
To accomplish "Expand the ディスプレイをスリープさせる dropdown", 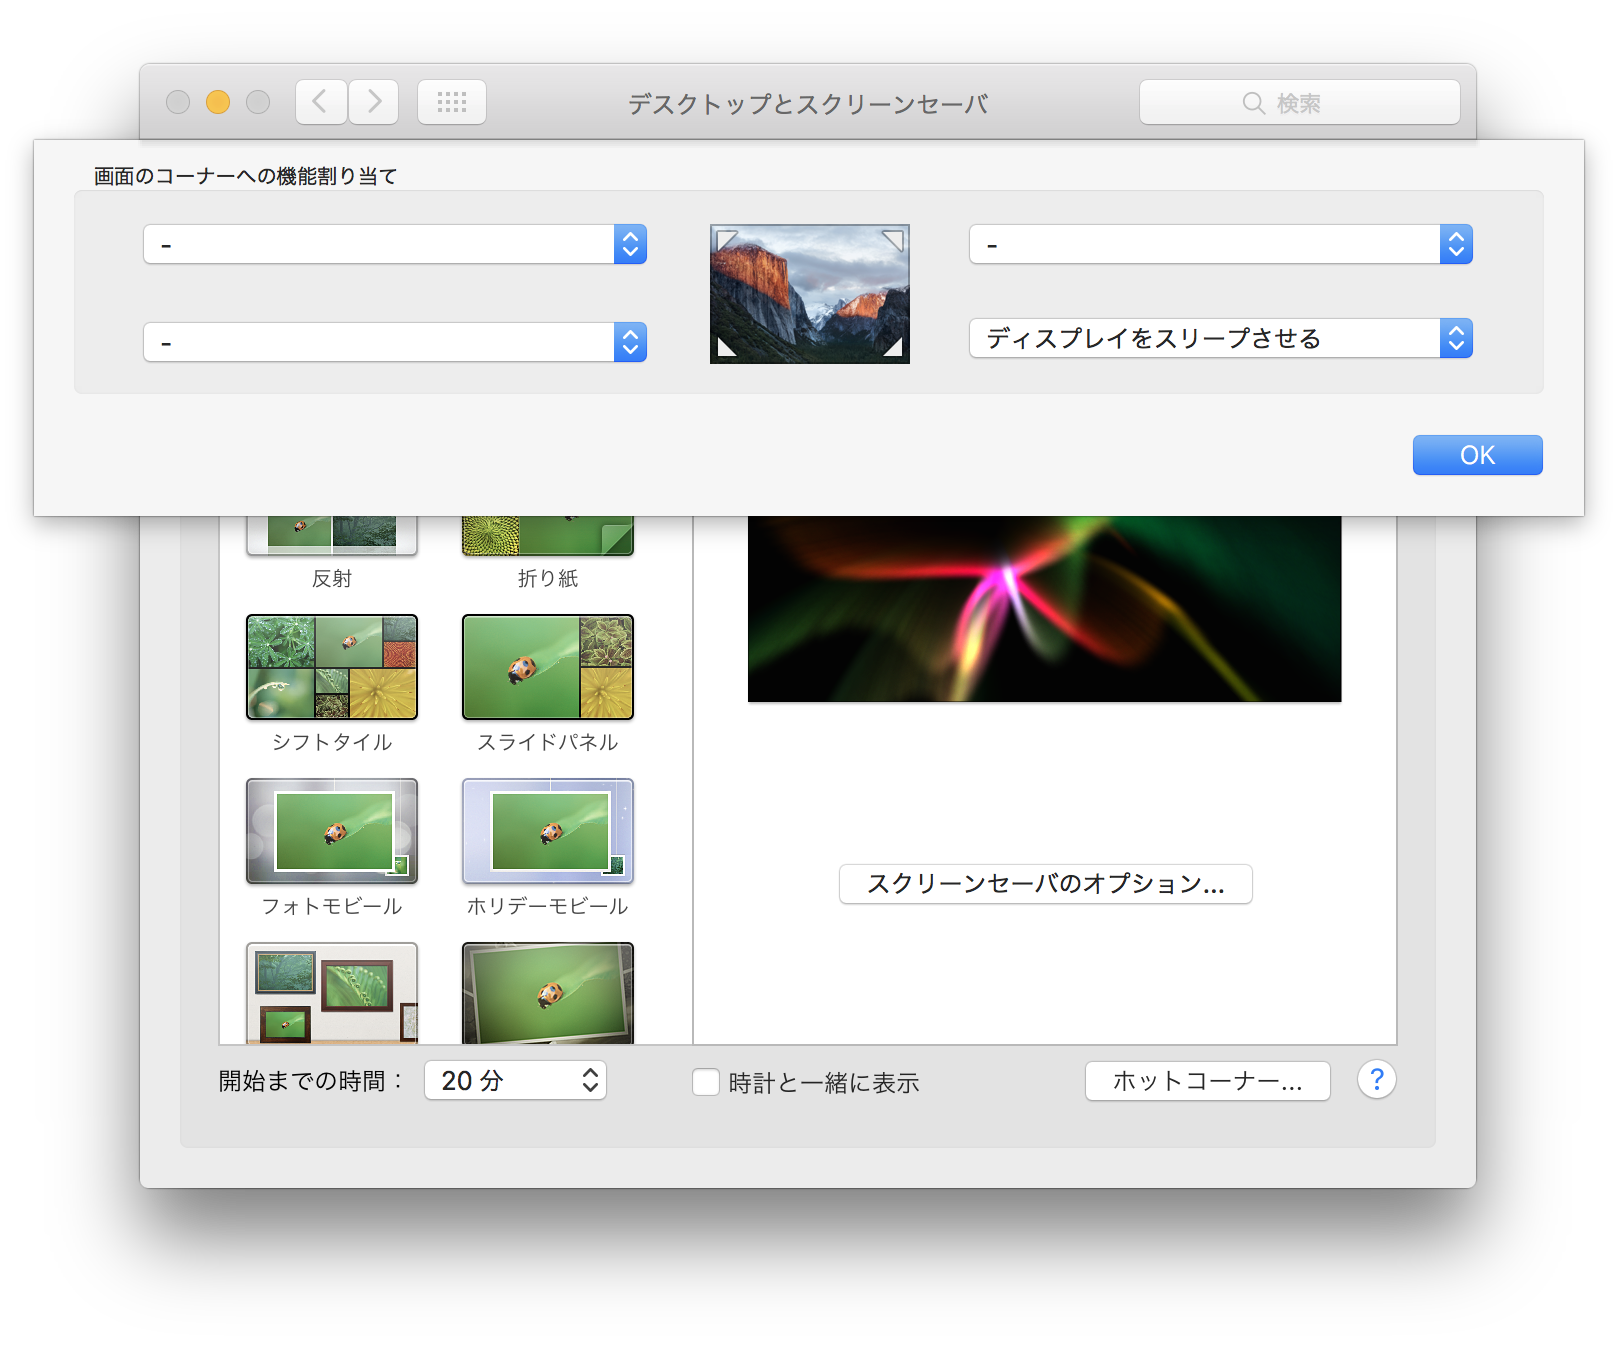I will (1220, 338).
